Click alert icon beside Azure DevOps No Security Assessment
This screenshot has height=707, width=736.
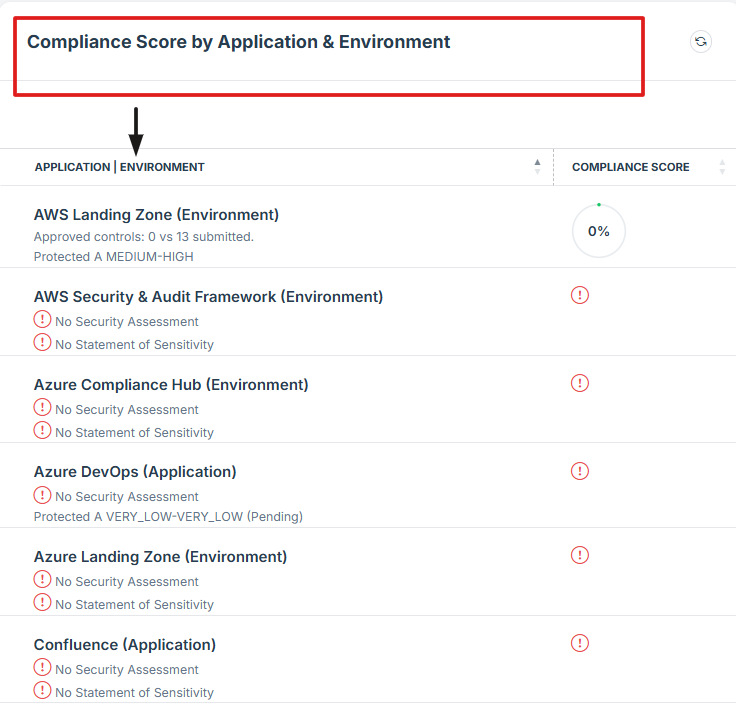point(42,495)
